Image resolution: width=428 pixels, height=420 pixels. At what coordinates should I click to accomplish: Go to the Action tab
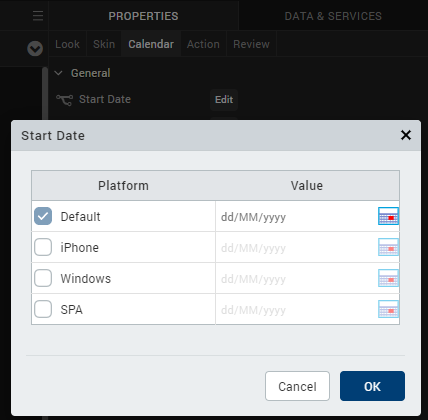tap(203, 44)
